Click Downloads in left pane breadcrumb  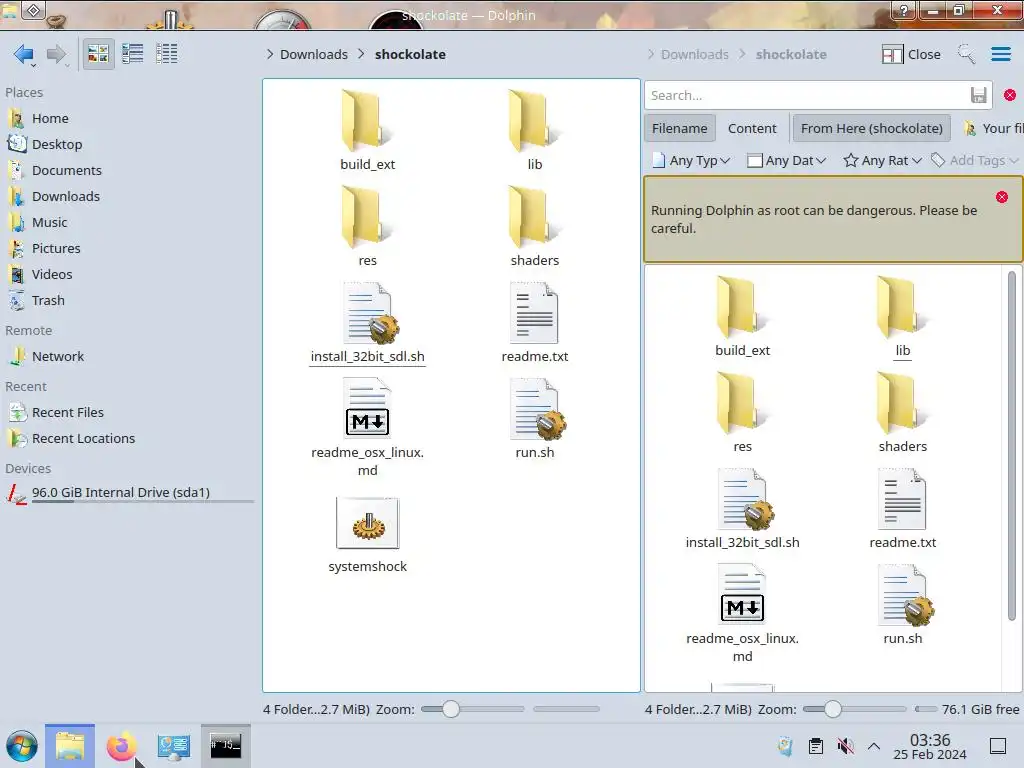[x=314, y=54]
